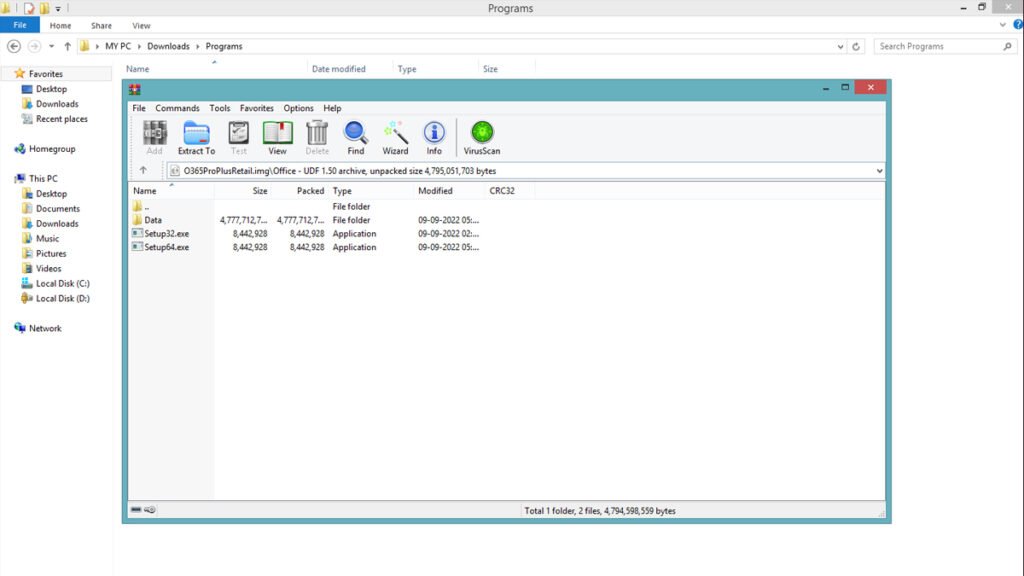Open the Data folder in the archive
The height and width of the screenshot is (576, 1024).
[152, 219]
